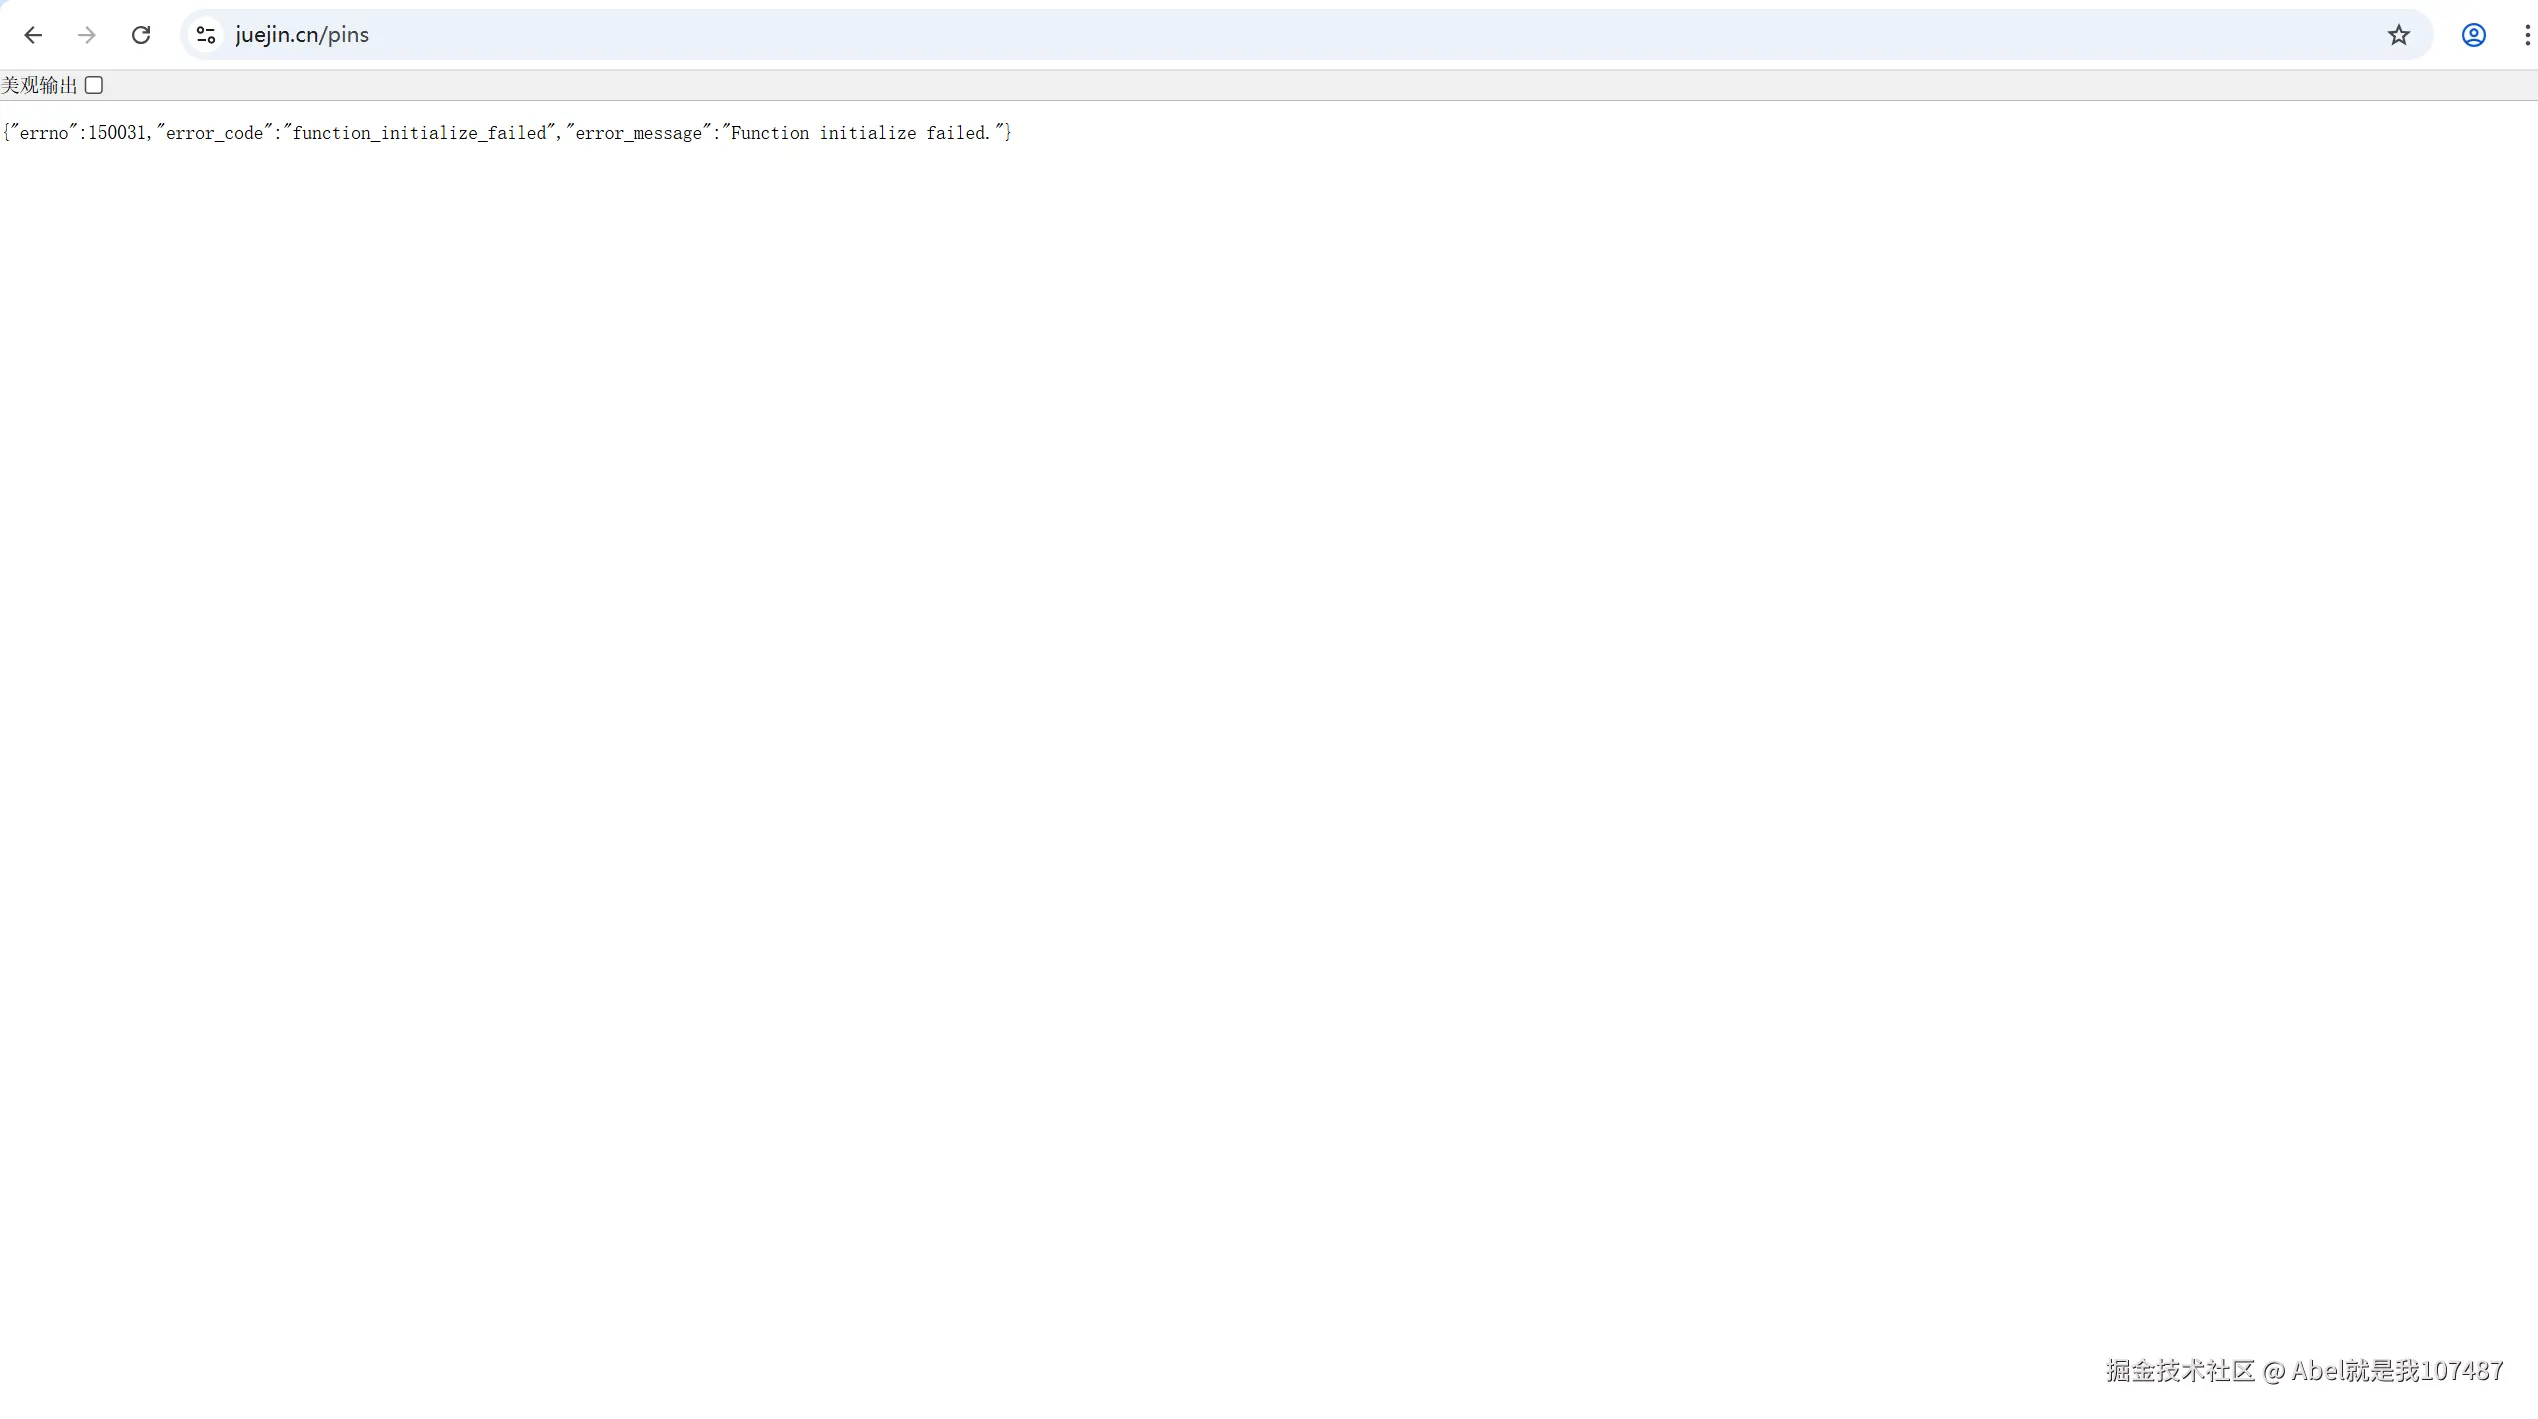
Task: Click the "error_message" key text
Action: tap(638, 133)
